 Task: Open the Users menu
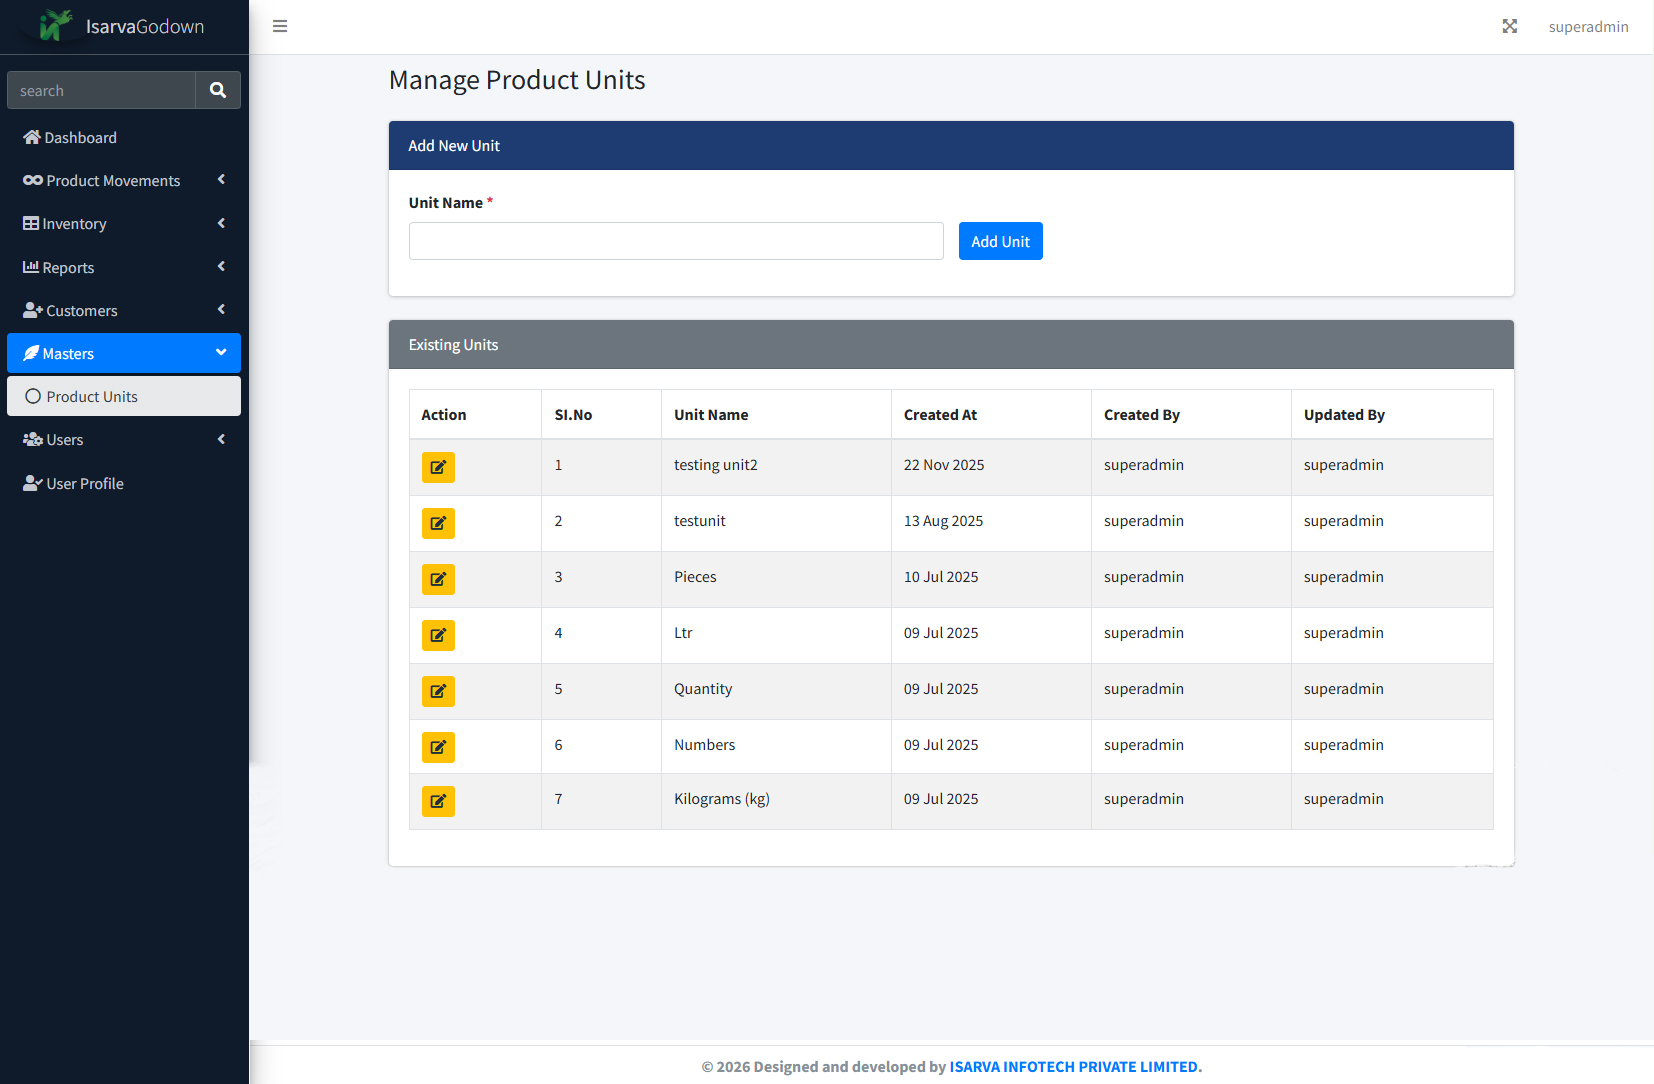tap(124, 439)
